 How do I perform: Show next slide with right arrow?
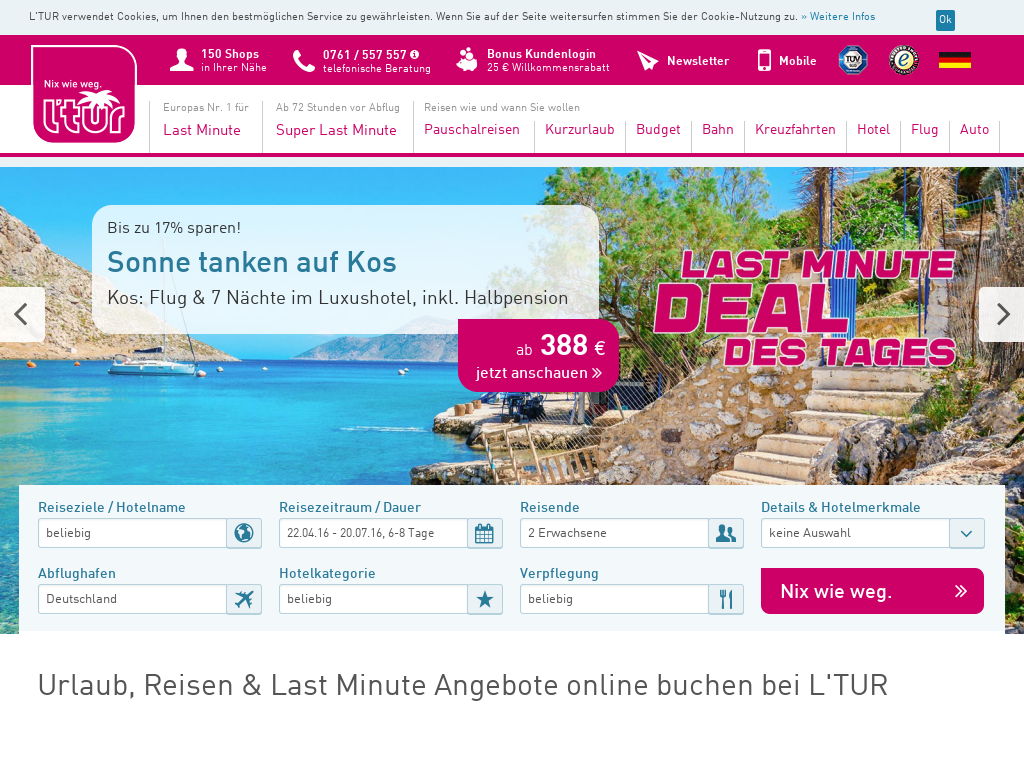1002,314
